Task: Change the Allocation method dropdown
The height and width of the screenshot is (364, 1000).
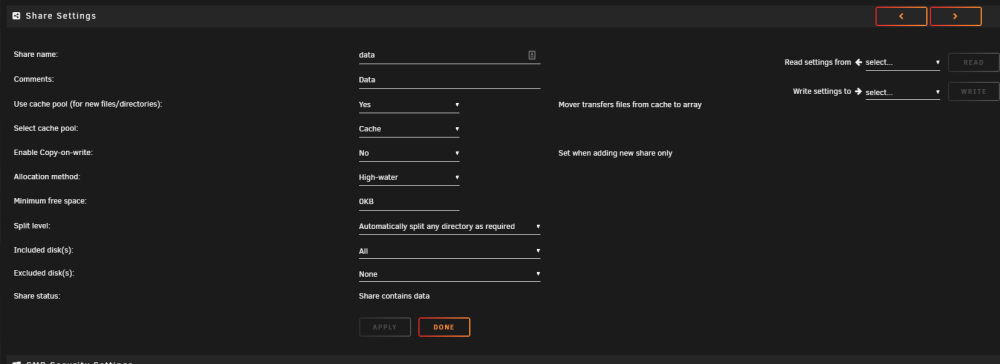Action: click(409, 177)
